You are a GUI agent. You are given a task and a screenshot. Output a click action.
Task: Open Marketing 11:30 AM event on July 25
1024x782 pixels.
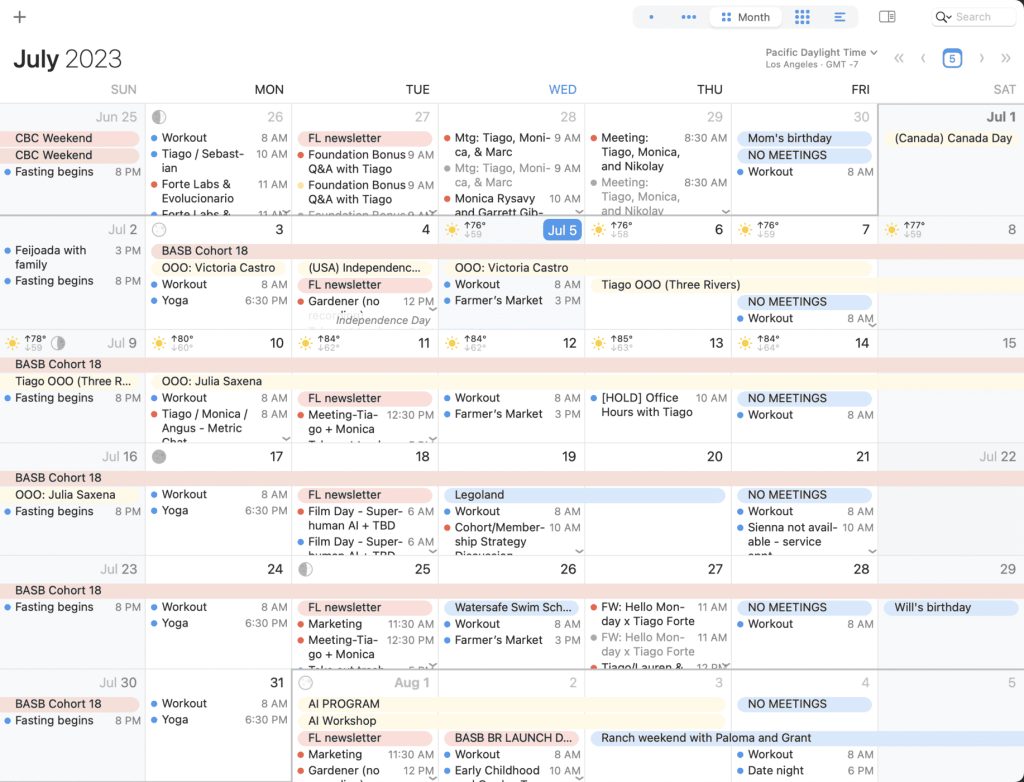click(x=365, y=624)
